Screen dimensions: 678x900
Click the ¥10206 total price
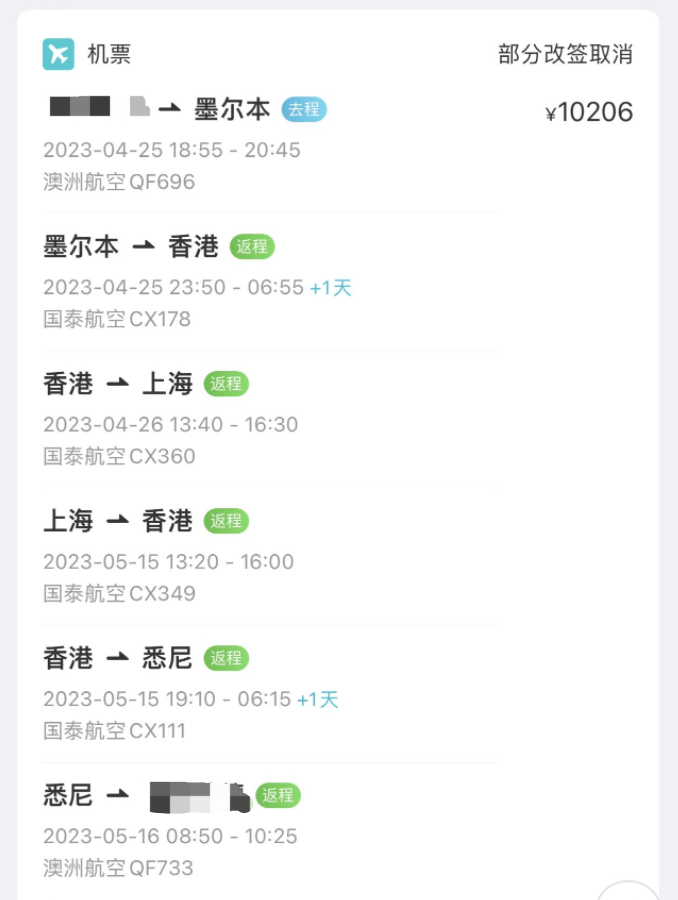pos(591,112)
